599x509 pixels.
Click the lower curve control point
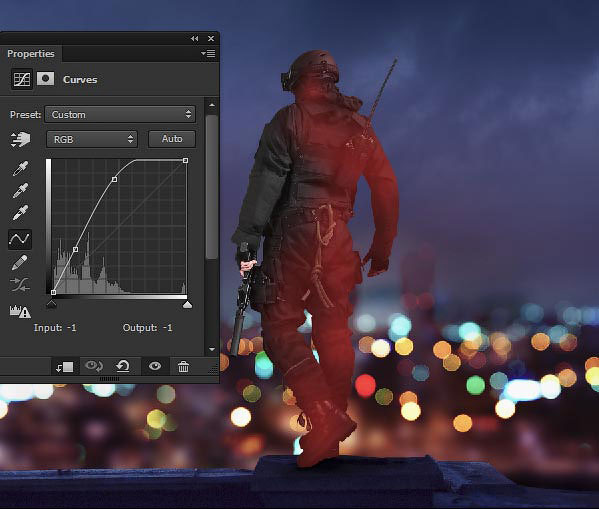coord(75,250)
